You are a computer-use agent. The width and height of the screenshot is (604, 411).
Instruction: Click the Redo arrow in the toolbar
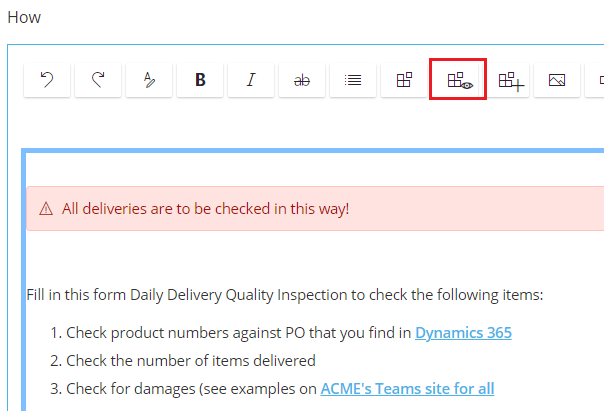98,80
